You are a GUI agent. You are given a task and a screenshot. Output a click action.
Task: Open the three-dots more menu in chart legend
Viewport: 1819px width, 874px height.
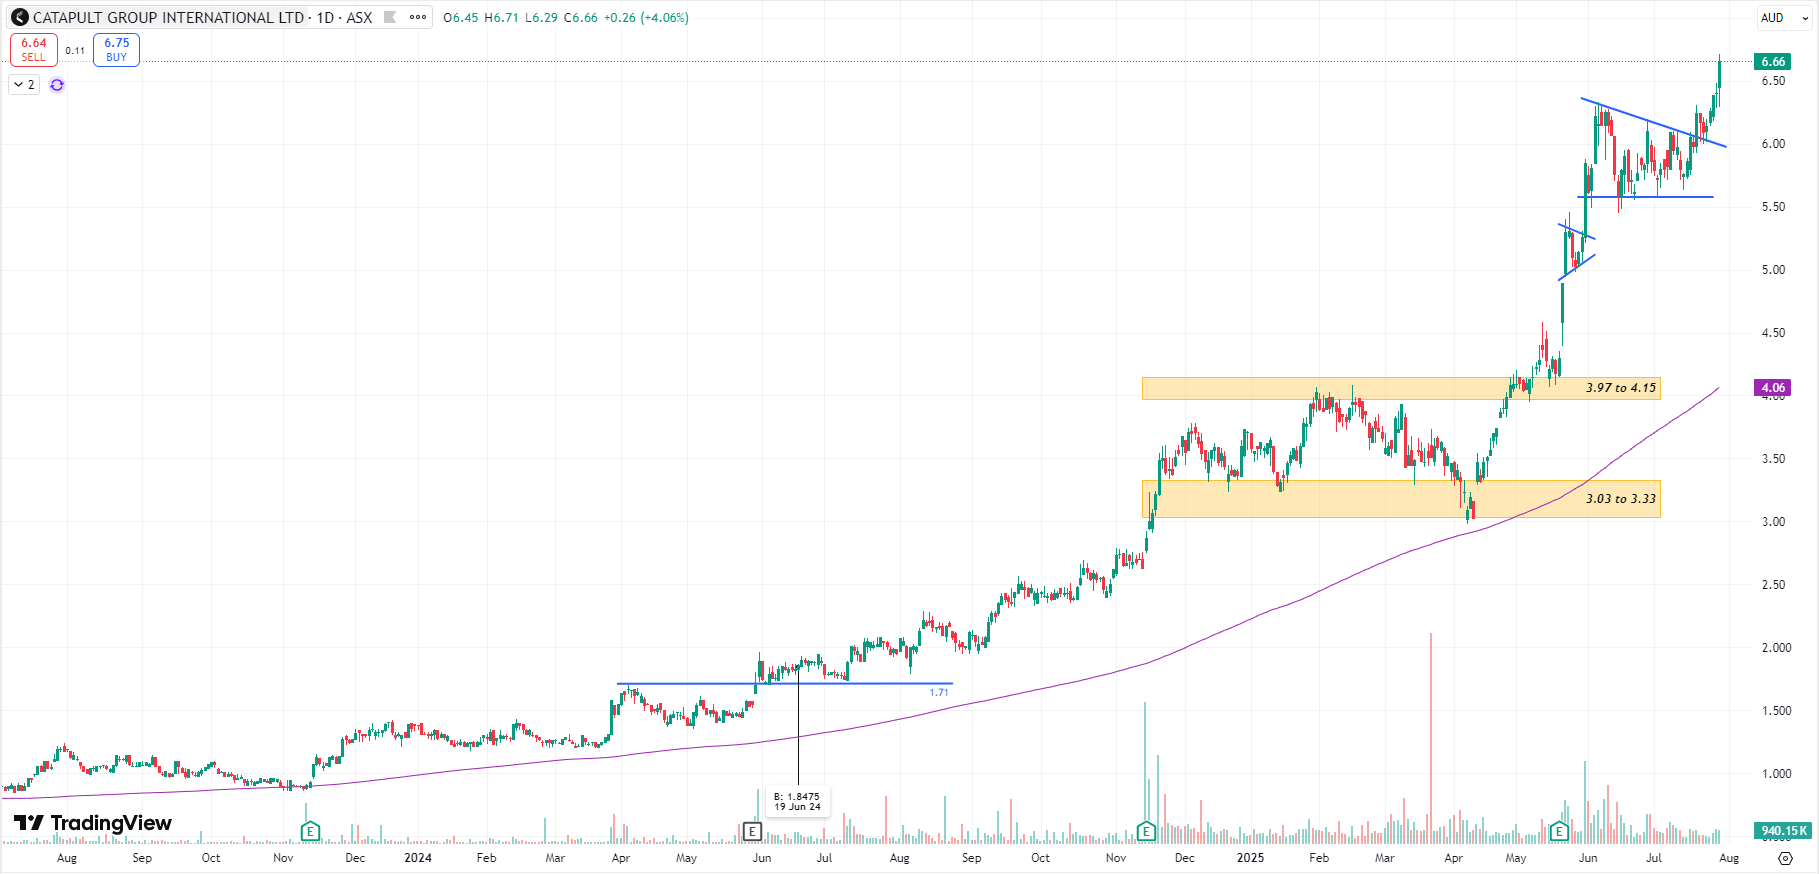point(418,17)
